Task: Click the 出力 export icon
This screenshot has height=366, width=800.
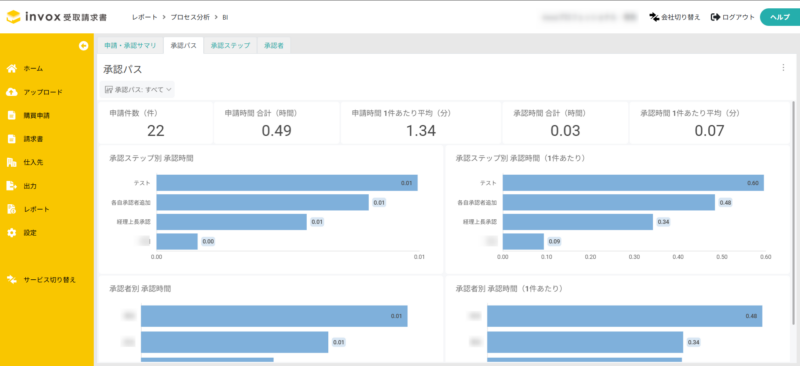Action: (x=12, y=186)
